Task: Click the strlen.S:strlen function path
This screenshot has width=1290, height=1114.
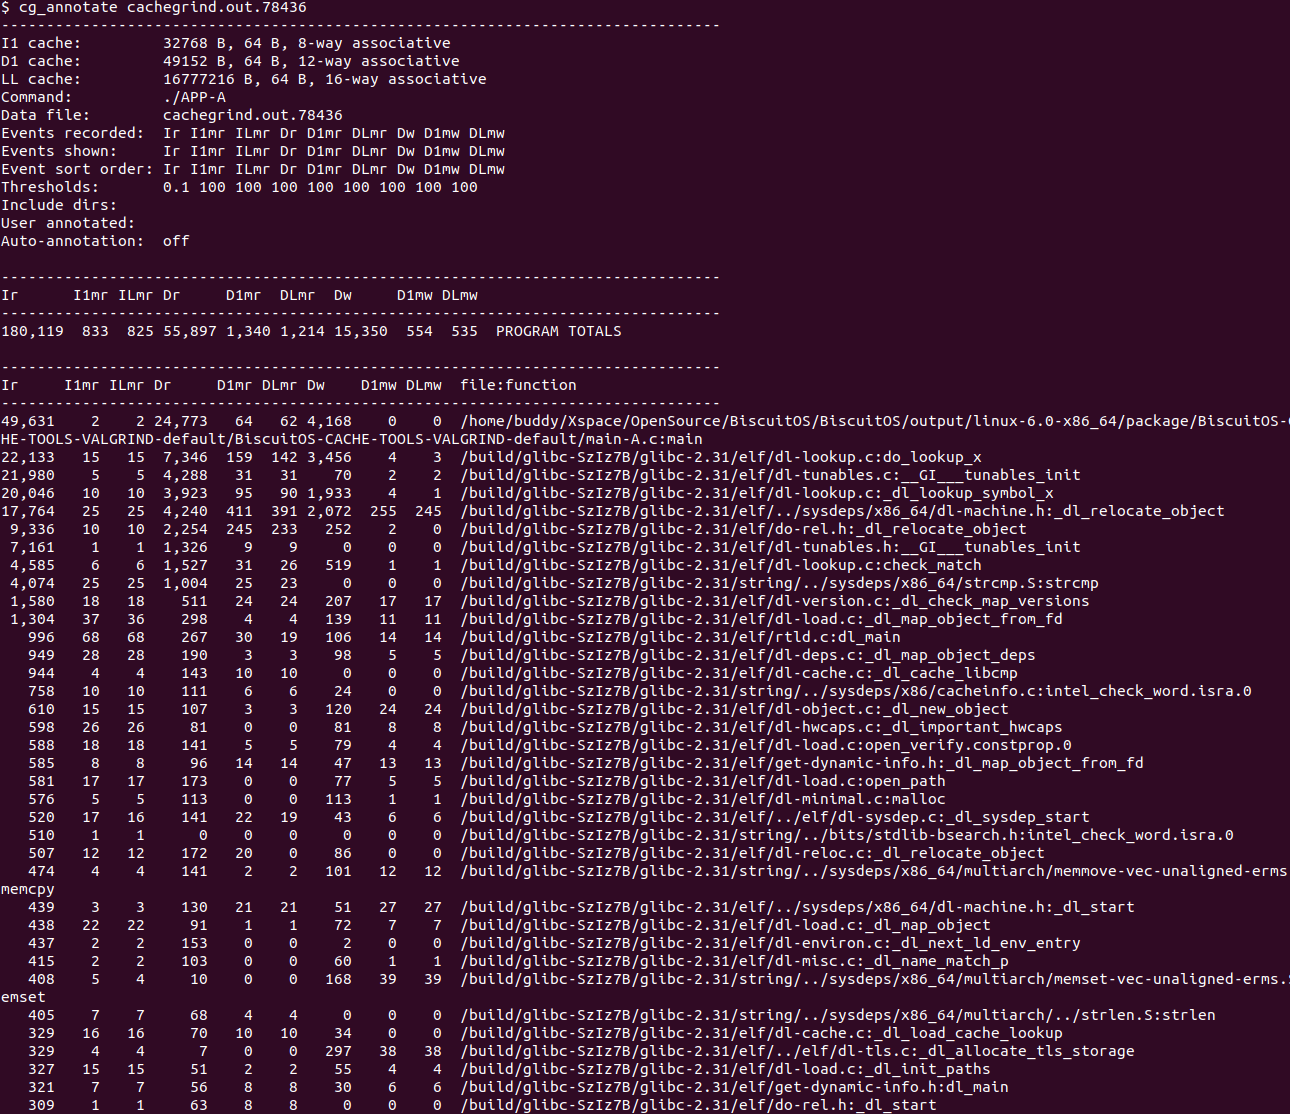Action: [837, 1015]
